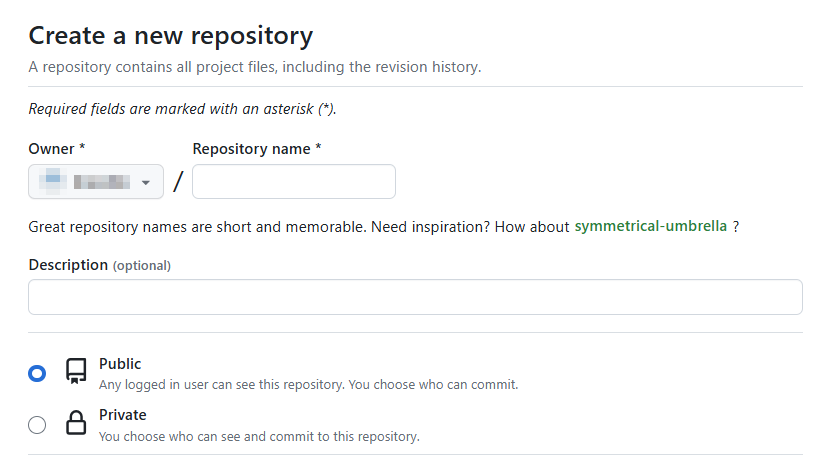Viewport: 829px width, 469px height.
Task: Click inside the Repository name field
Action: (x=293, y=182)
